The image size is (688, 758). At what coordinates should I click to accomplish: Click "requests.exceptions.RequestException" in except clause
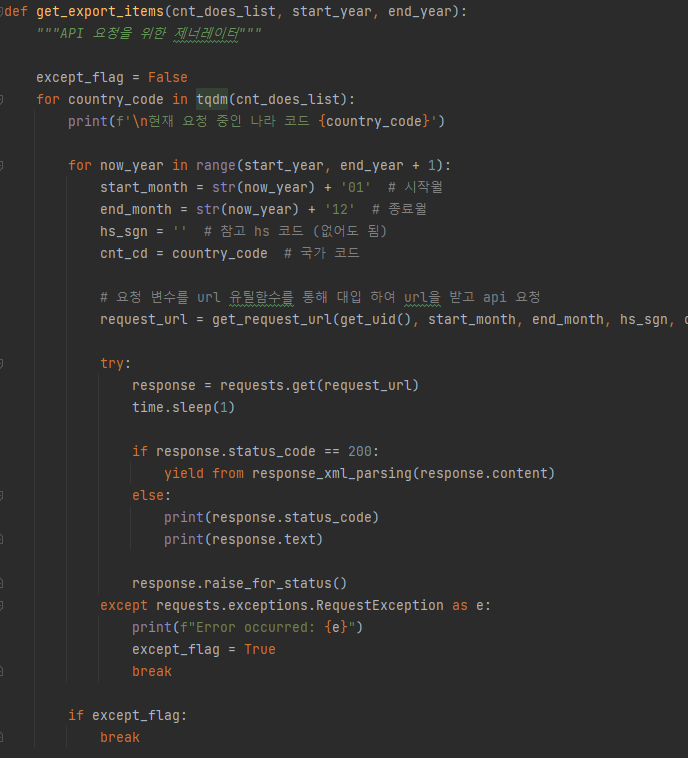pos(300,605)
